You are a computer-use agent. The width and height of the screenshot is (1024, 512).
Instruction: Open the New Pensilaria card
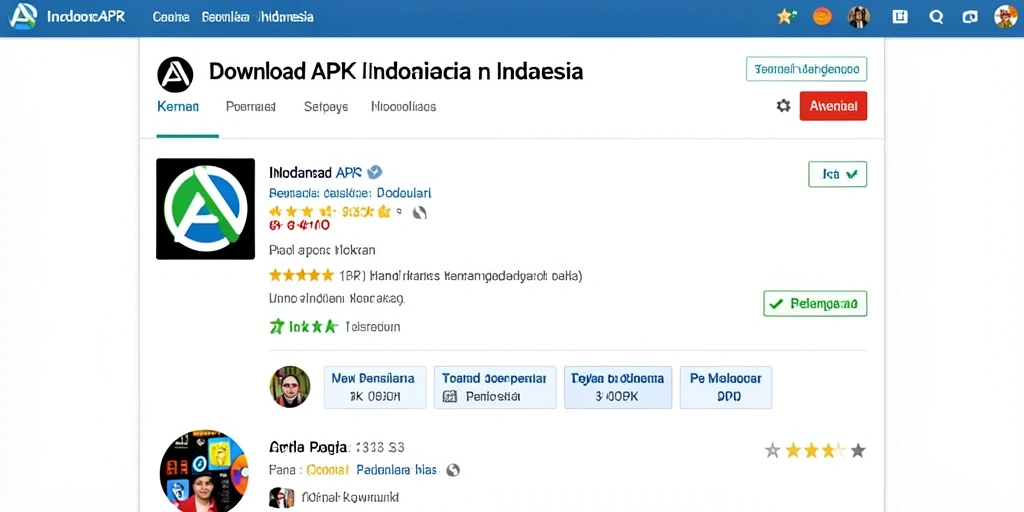pos(375,387)
